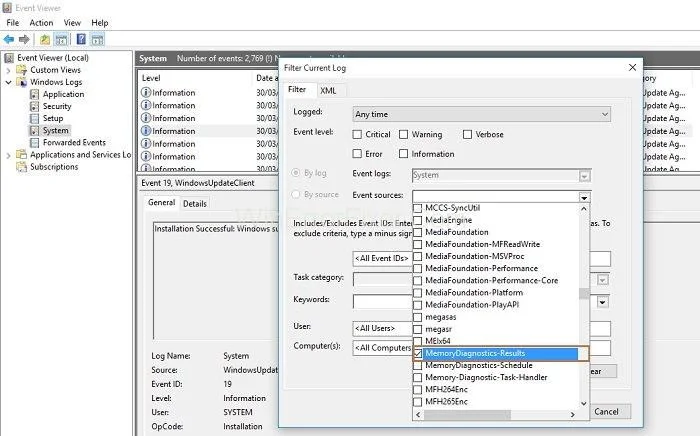Click the Event Viewer app icon in title bar
Image resolution: width=700 pixels, height=436 pixels.
[x=7, y=8]
